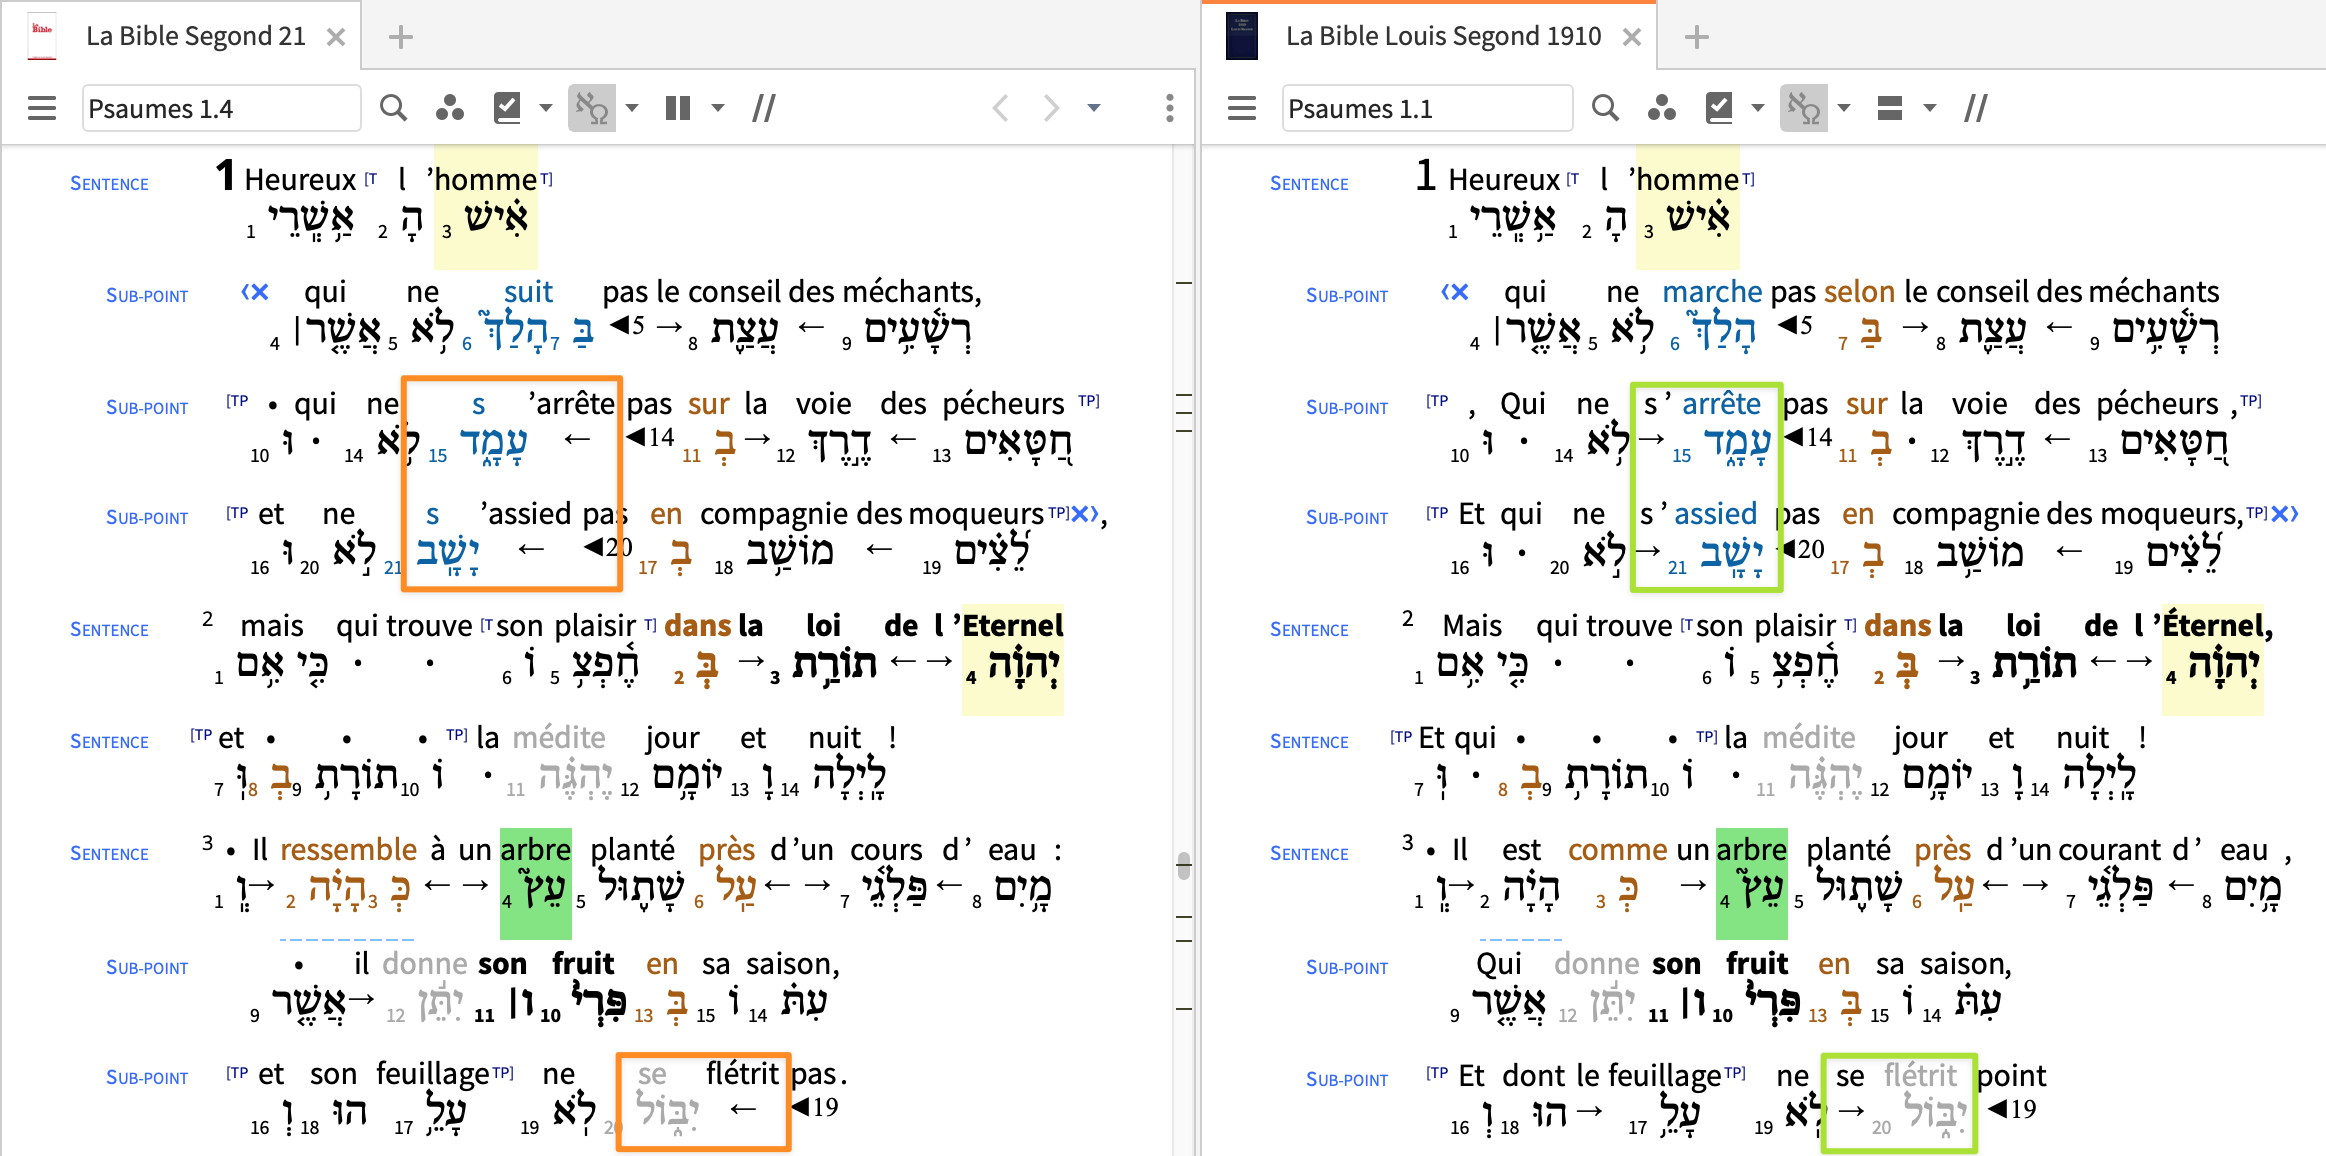Click the Psaumes 1.1 reference box
The image size is (2326, 1156).
point(1426,108)
